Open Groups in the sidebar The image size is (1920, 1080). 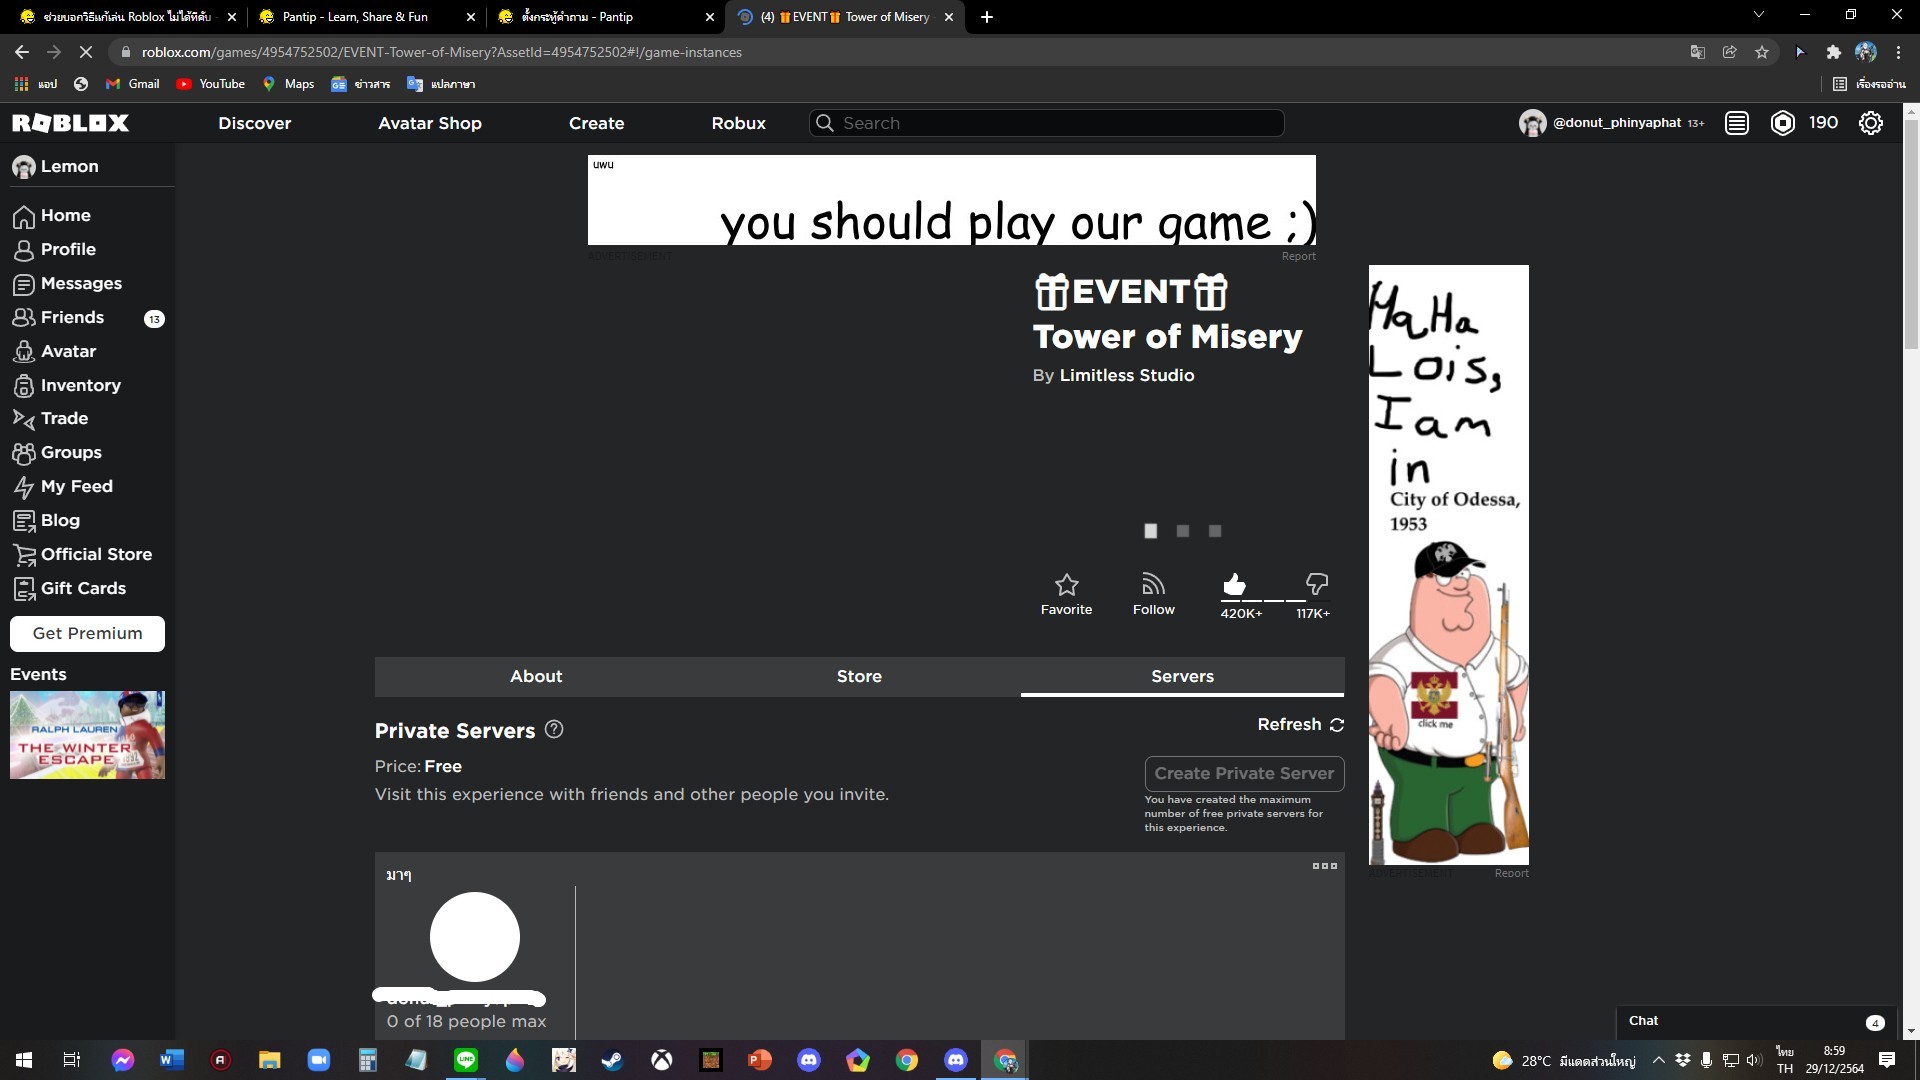[x=57, y=452]
